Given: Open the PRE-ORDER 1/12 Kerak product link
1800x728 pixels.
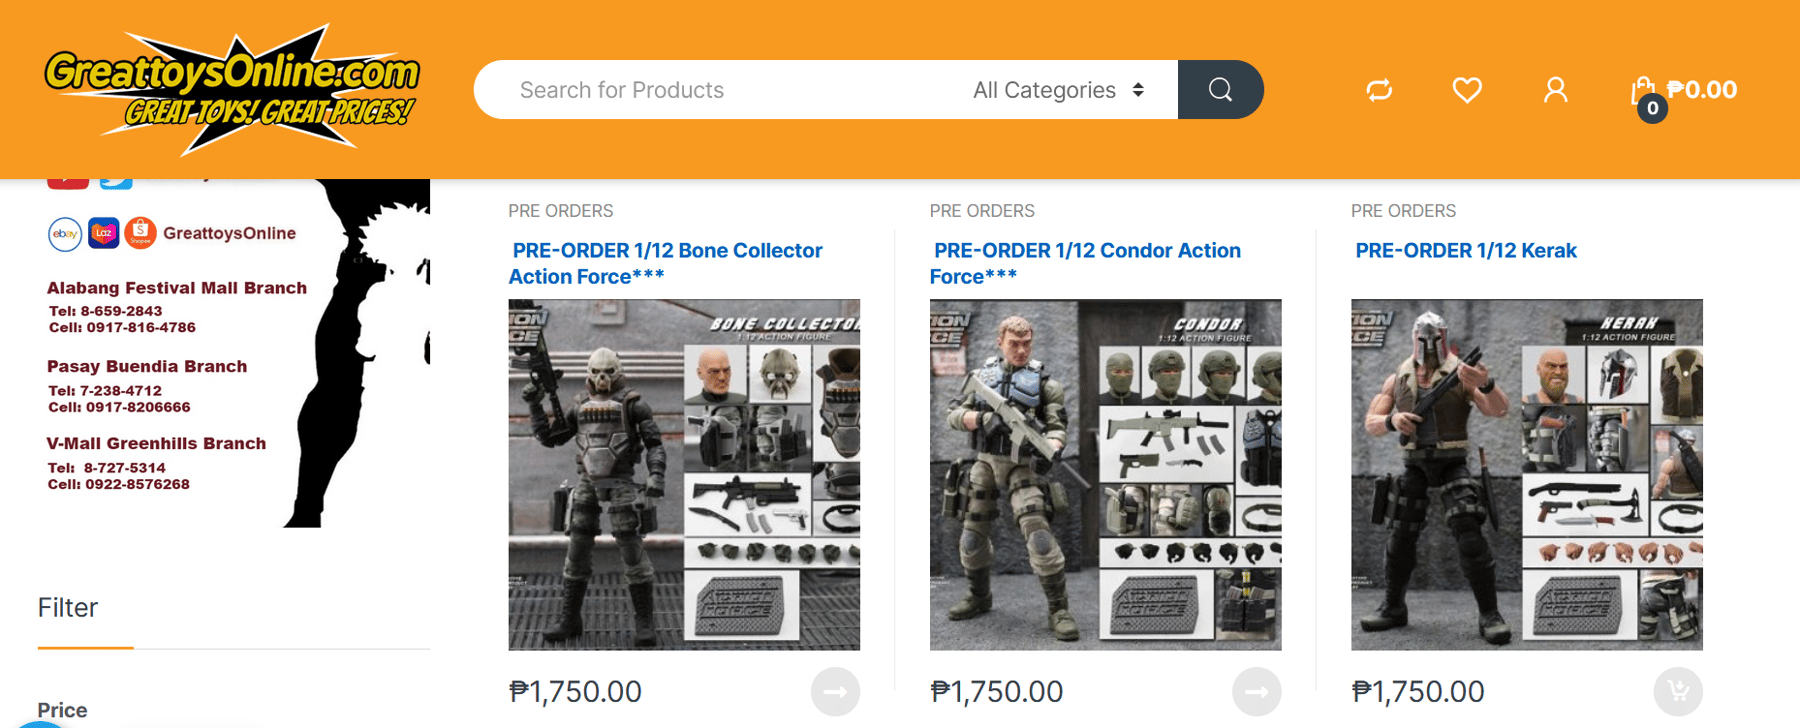Looking at the screenshot, I should pos(1465,250).
